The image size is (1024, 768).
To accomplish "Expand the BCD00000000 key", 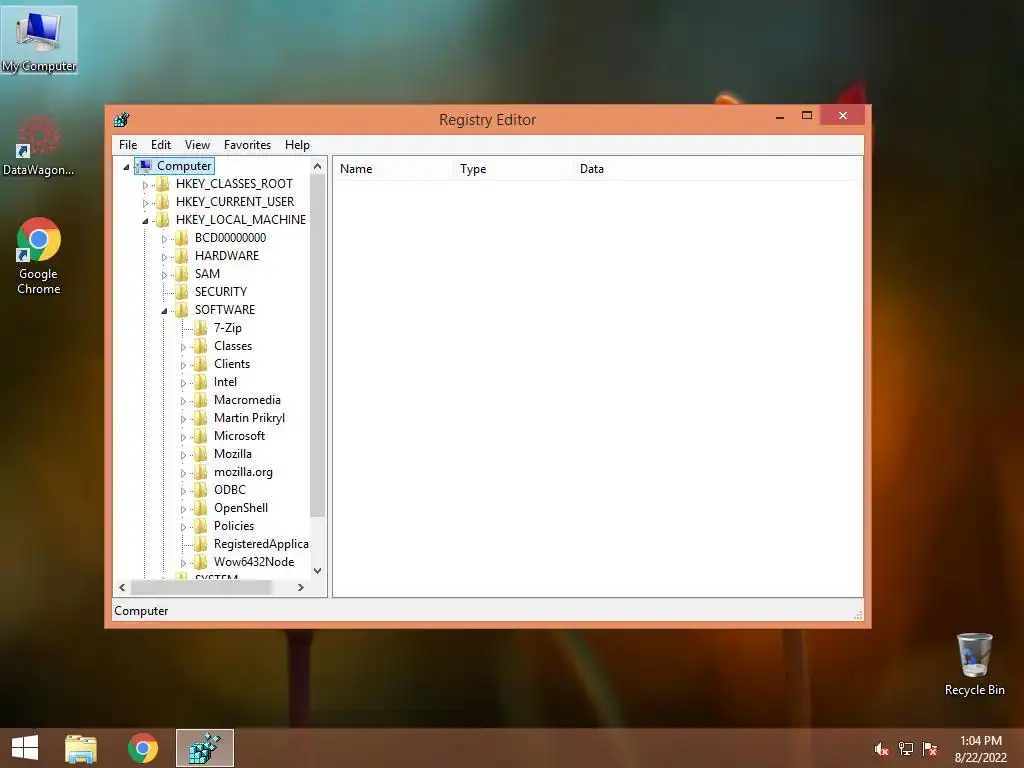I will [x=164, y=239].
